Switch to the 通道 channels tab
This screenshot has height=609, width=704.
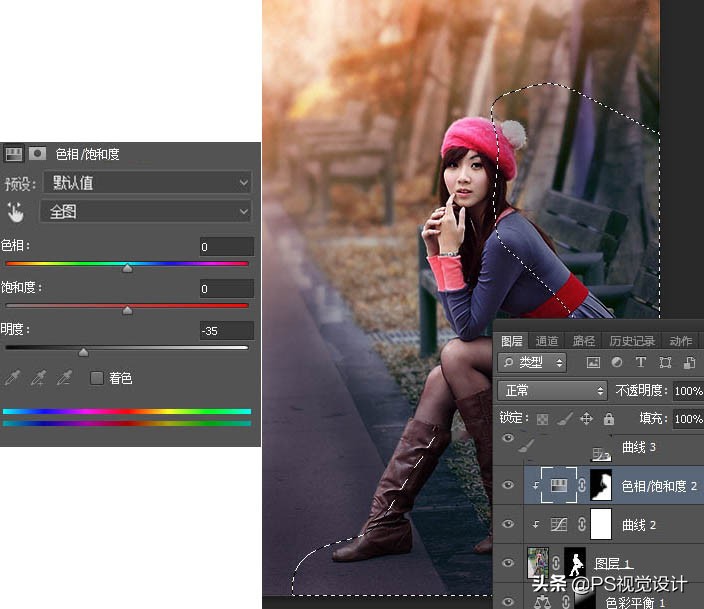pyautogui.click(x=547, y=340)
